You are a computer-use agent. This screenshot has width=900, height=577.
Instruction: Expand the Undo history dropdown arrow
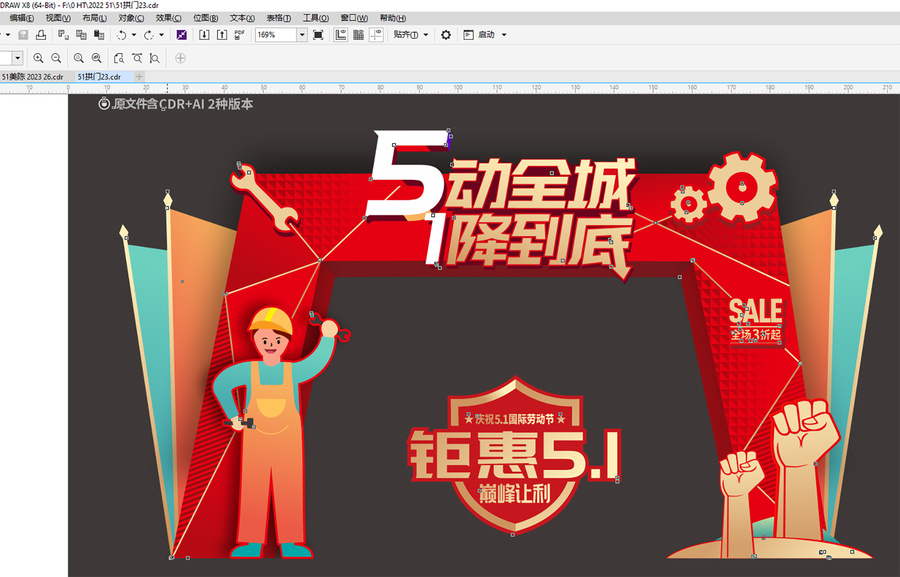click(134, 35)
